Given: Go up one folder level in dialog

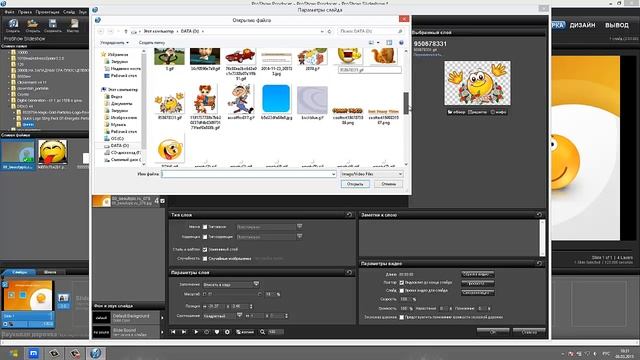Looking at the screenshot, I should (126, 31).
